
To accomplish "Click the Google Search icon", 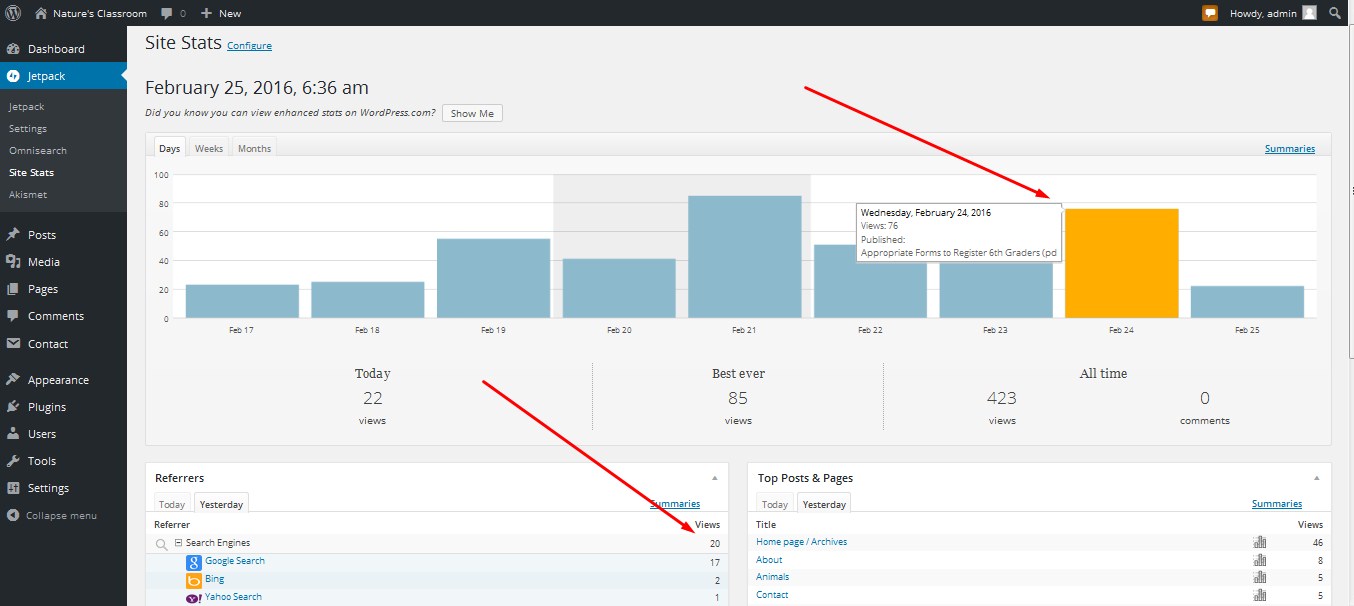I will (194, 562).
